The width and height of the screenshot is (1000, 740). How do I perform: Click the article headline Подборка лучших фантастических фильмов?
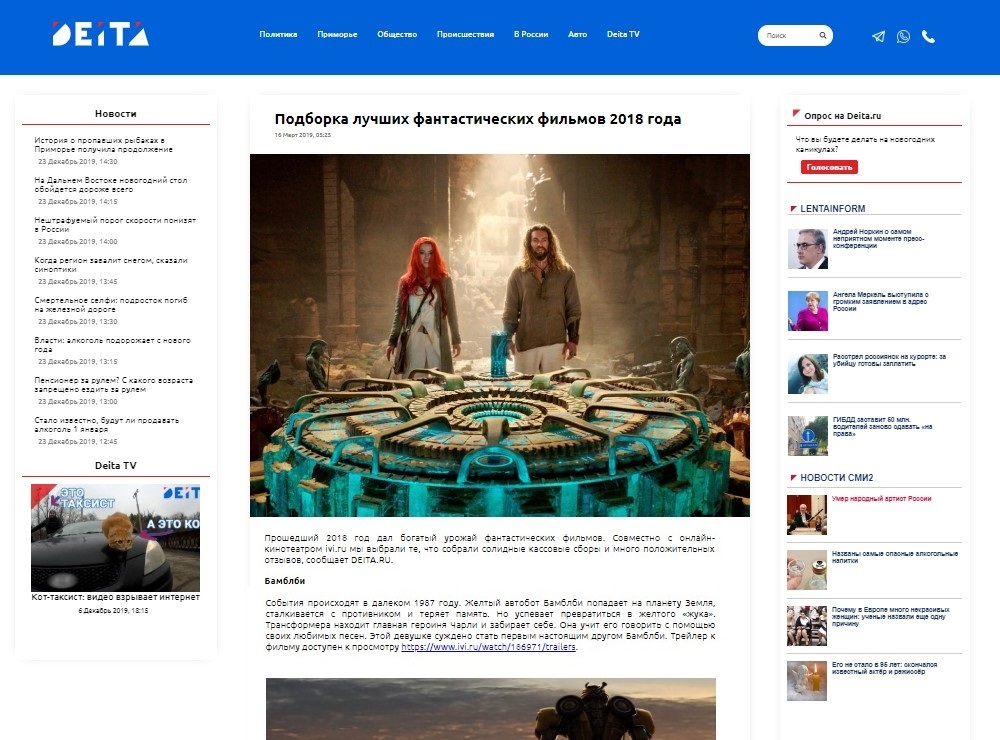478,119
